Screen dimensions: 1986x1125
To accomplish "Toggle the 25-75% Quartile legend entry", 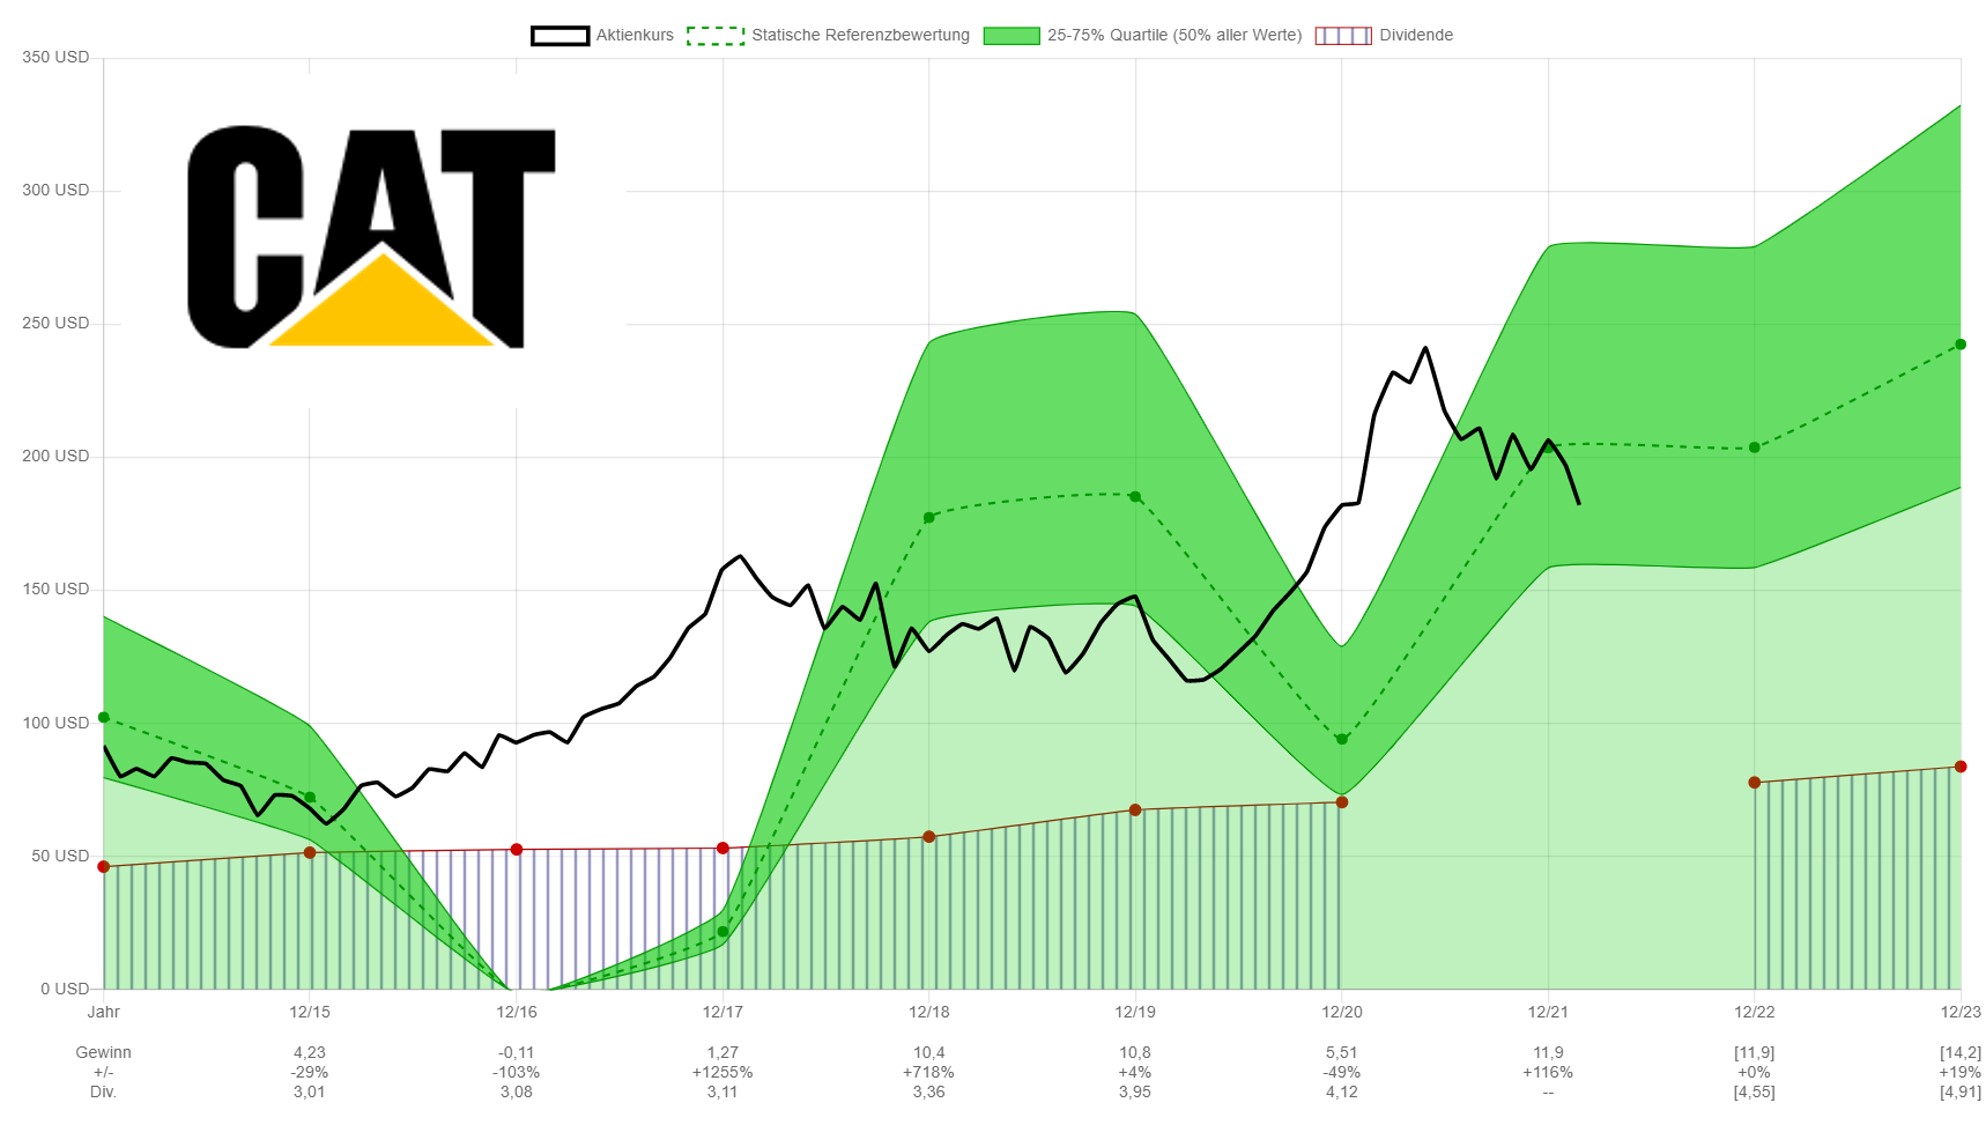I will coord(1142,35).
